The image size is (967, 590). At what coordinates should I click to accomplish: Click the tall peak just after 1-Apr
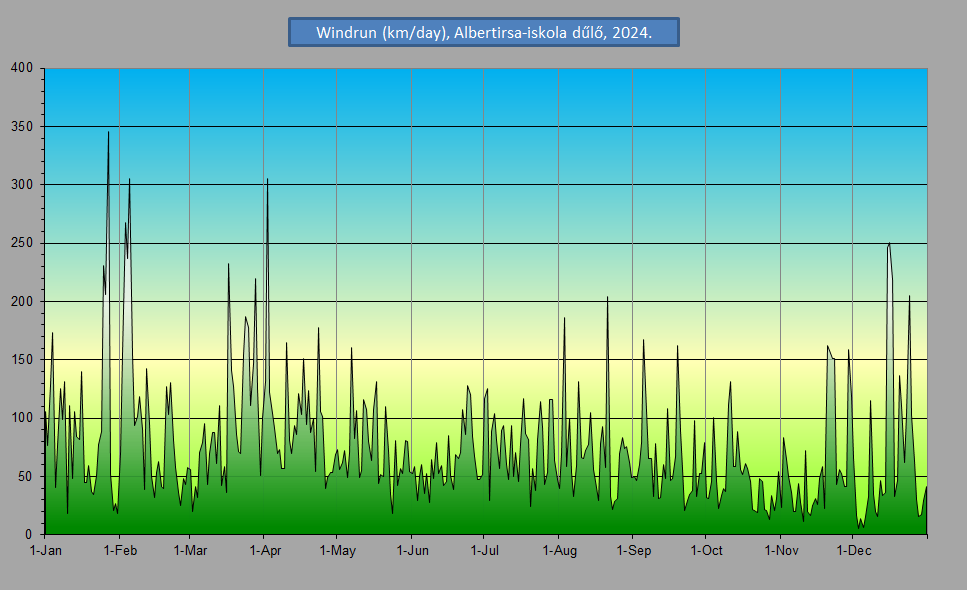pos(267,180)
